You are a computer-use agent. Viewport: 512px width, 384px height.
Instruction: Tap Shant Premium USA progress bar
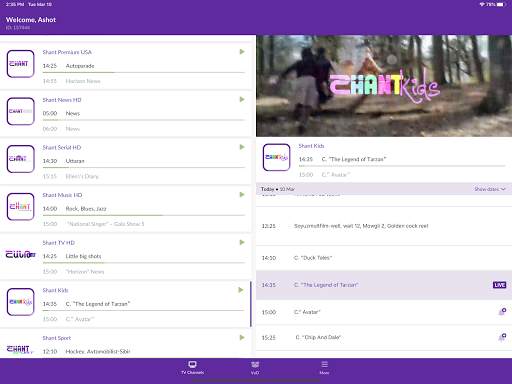144,72
